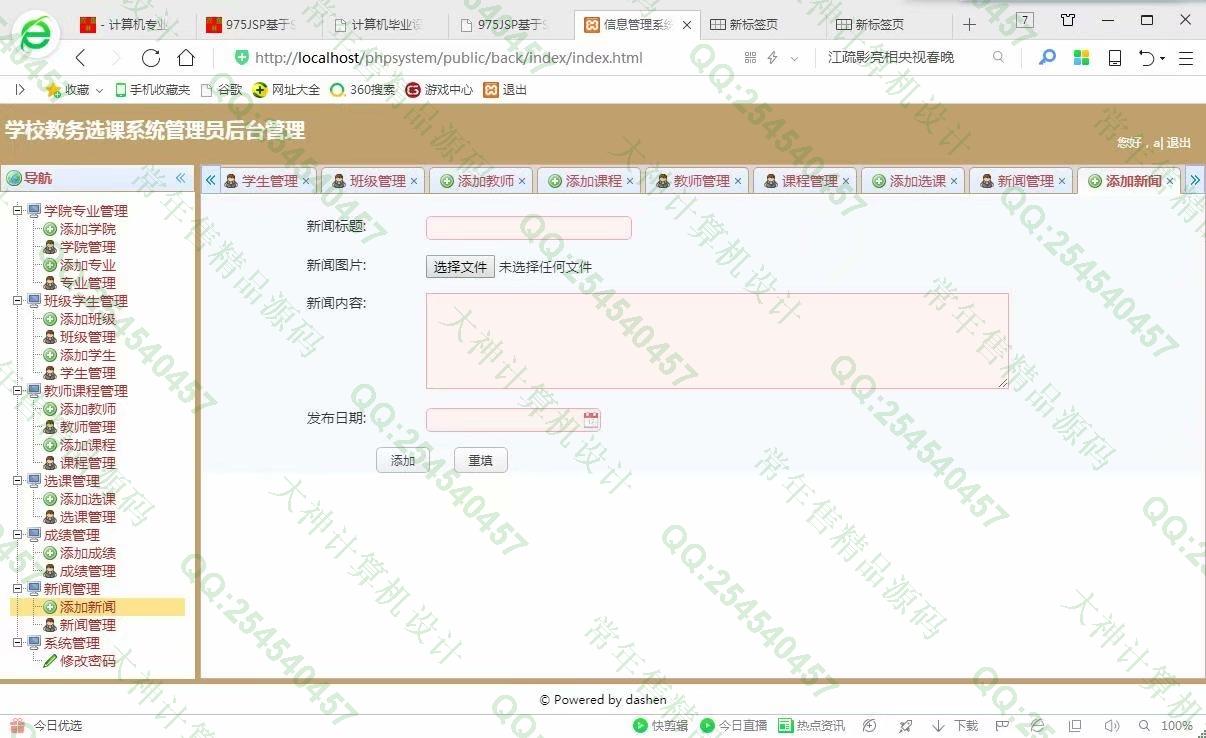
Task: Open new browser tab with plus icon
Action: [969, 24]
